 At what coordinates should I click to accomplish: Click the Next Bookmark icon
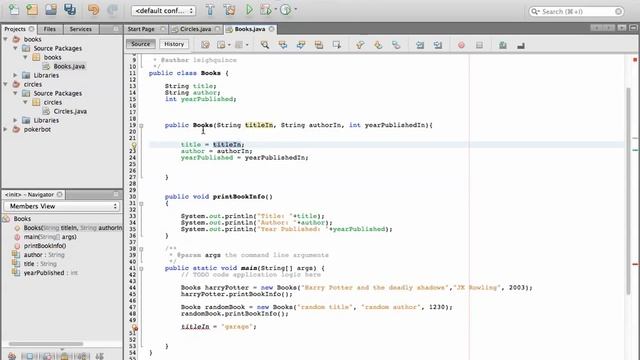[x=378, y=45]
